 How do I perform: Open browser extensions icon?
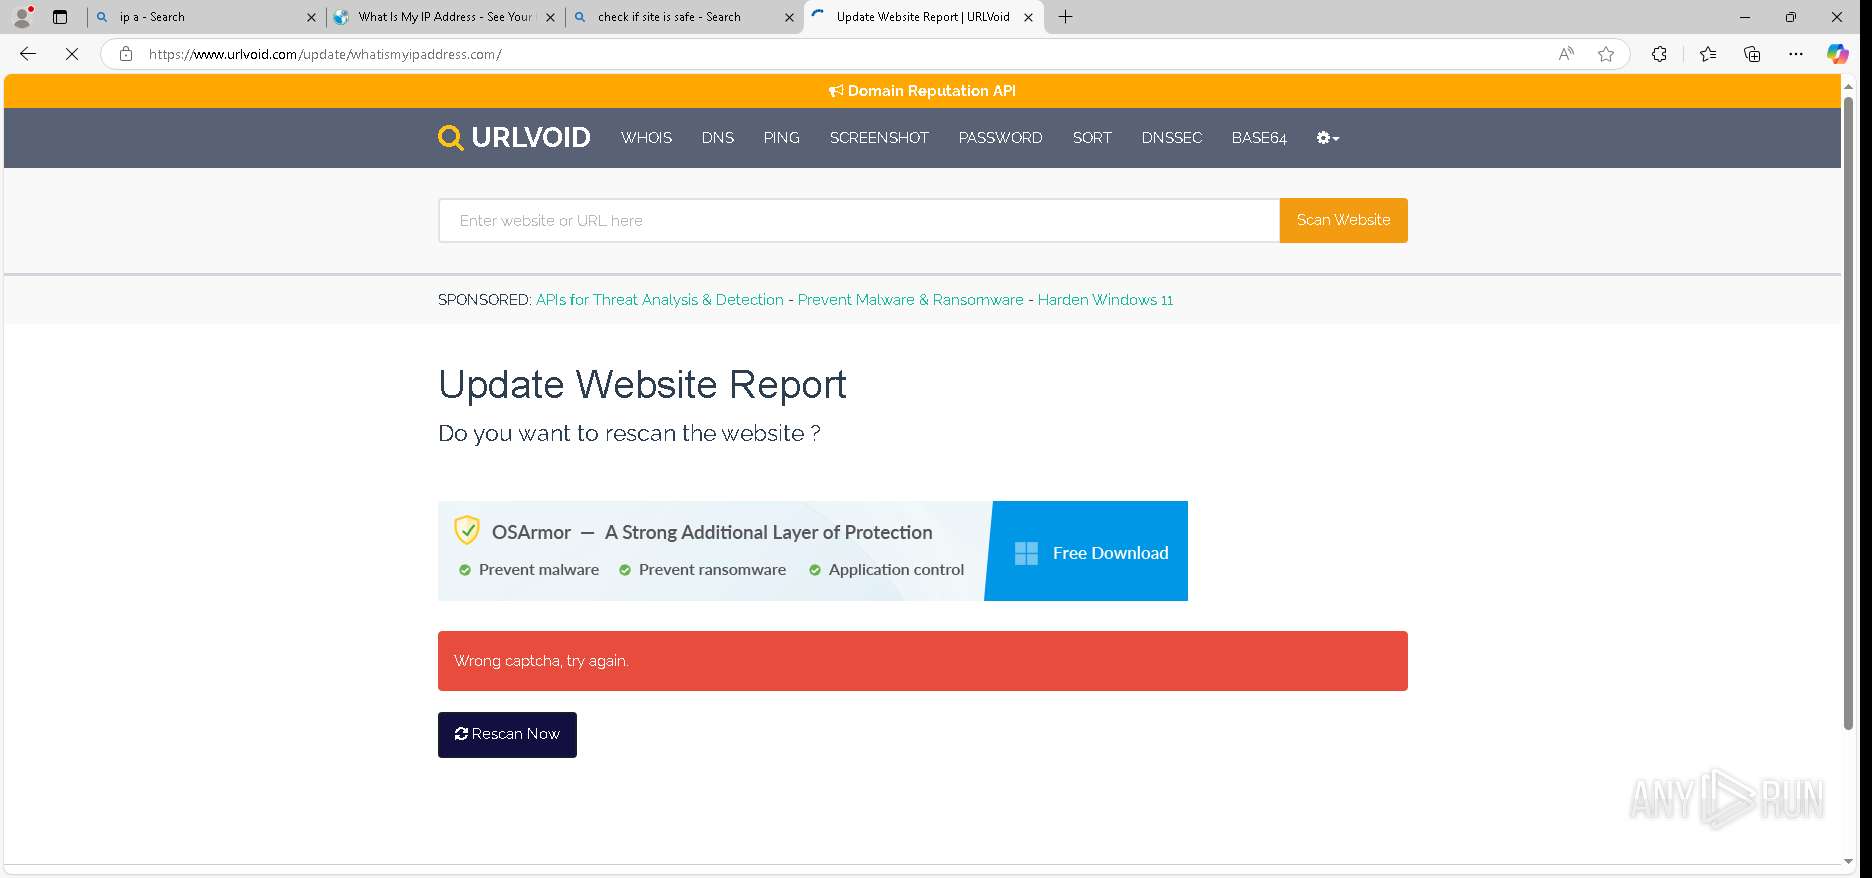[x=1659, y=54]
